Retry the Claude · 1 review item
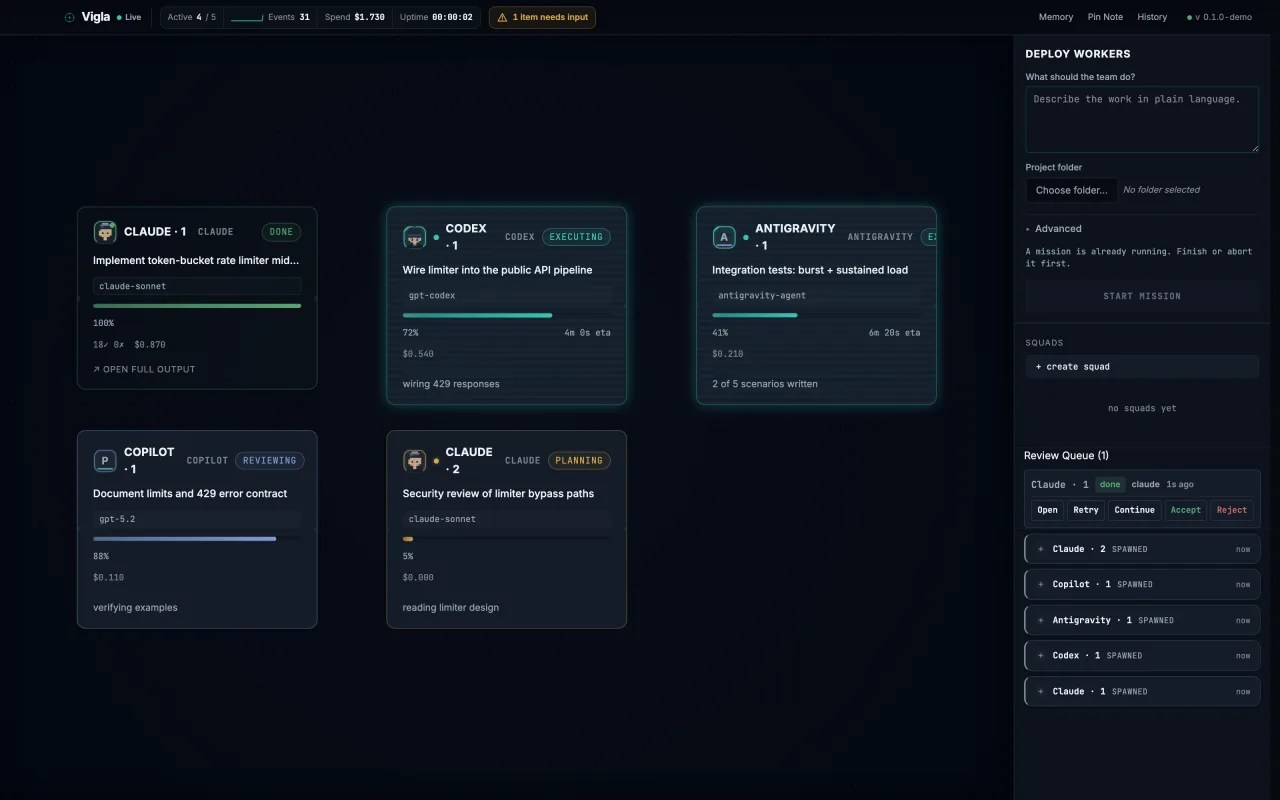The width and height of the screenshot is (1280, 800). point(1085,510)
